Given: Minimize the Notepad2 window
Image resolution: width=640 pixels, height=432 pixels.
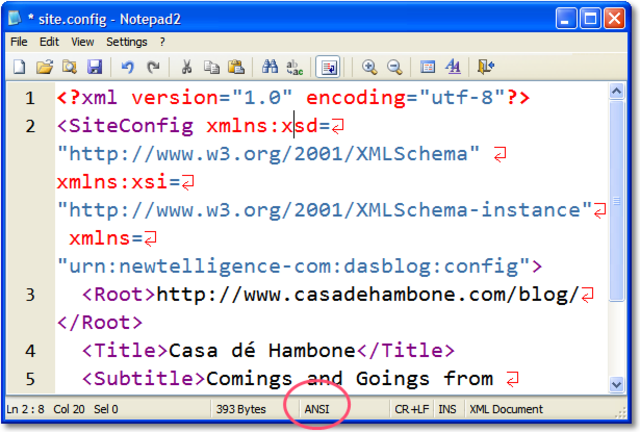Looking at the screenshot, I should [x=566, y=19].
